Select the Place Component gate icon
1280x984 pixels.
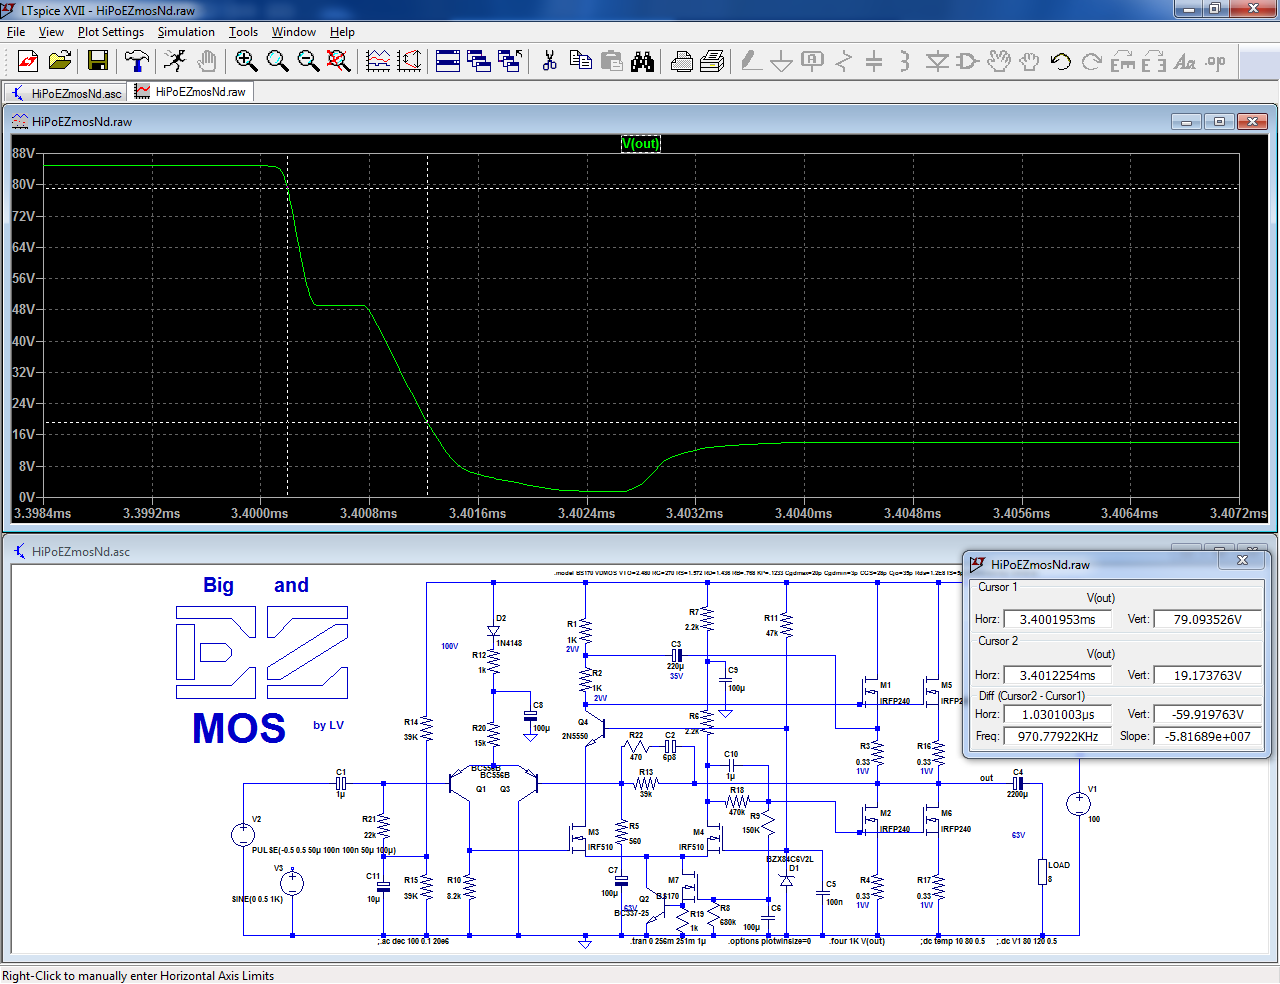click(x=967, y=61)
